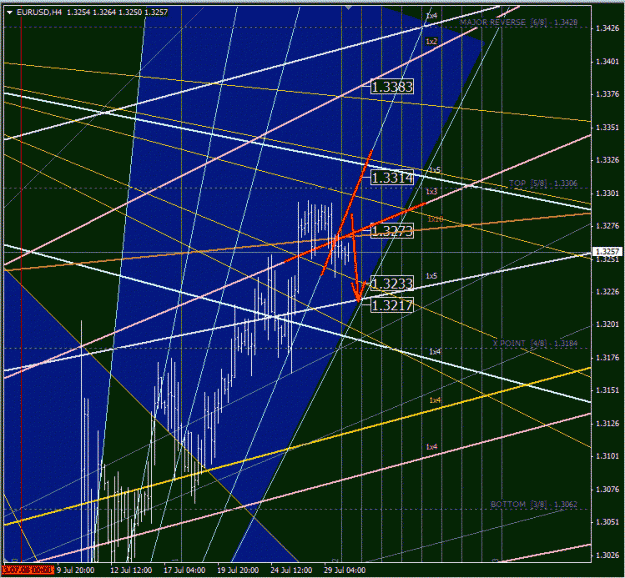Click the chart shift triangle marker at the top edge
Screen dimensions: 625x578
(x=348, y=7)
